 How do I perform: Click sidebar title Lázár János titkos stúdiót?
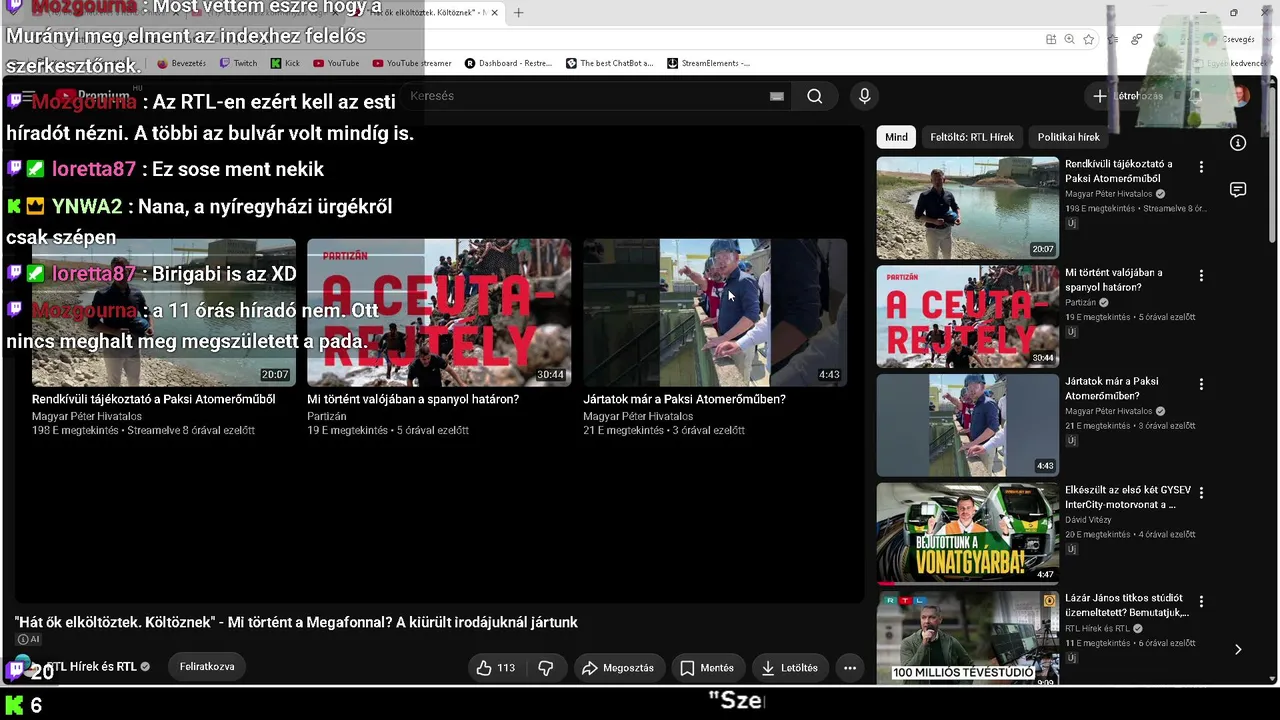coord(1127,605)
